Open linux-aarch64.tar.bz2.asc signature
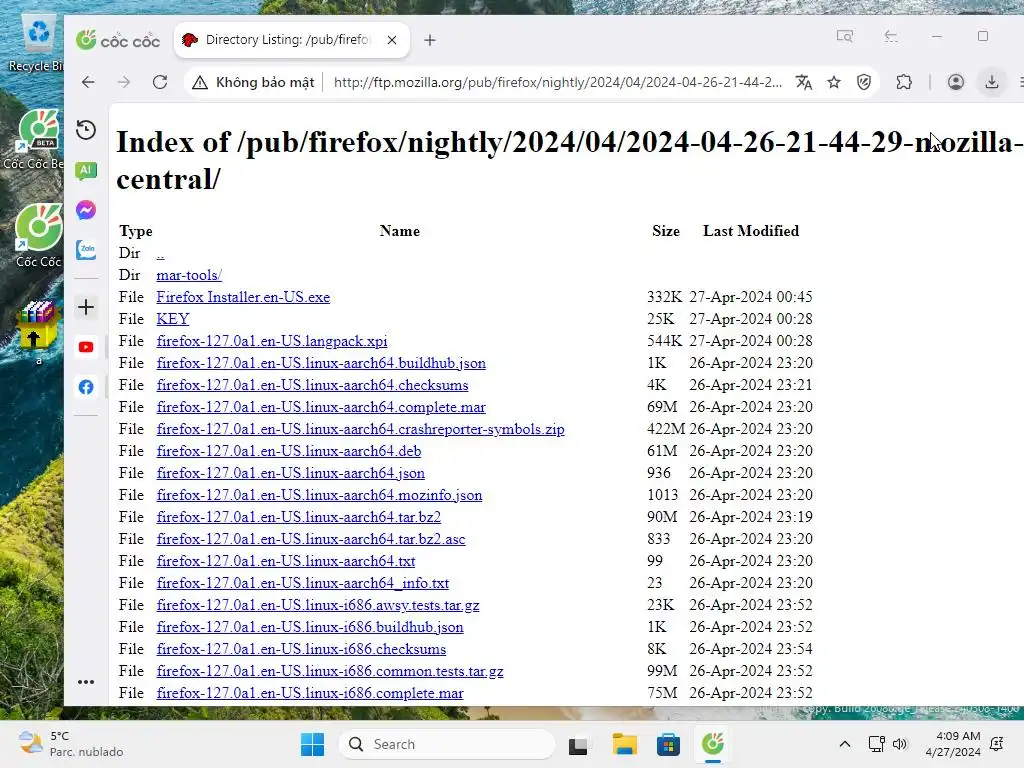Image resolution: width=1024 pixels, height=768 pixels. pyautogui.click(x=311, y=539)
